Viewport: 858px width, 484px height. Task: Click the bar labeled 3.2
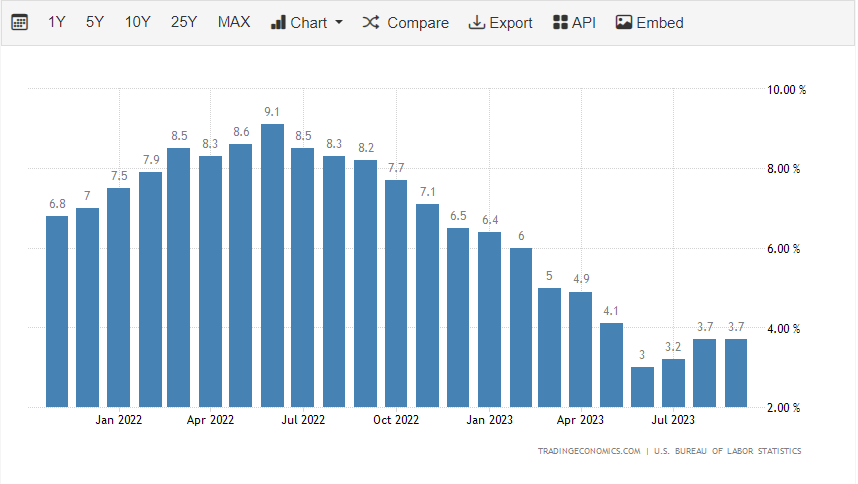coord(673,383)
